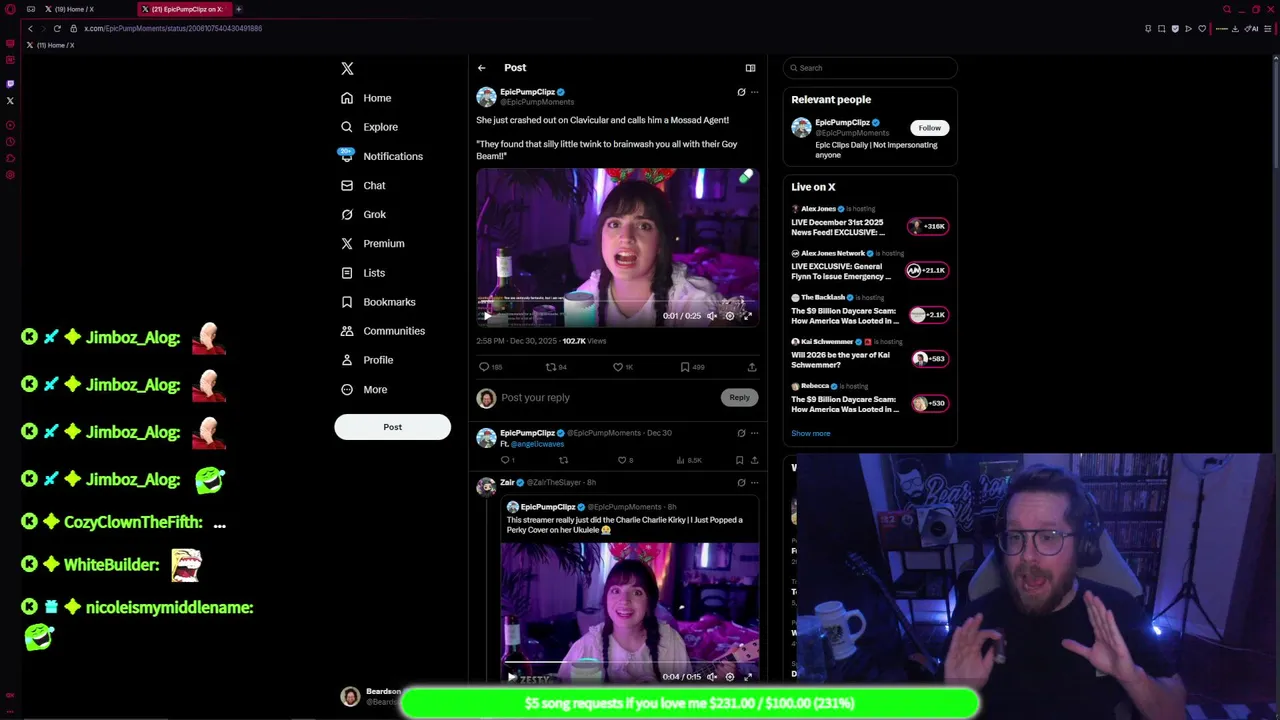Reload the page in the browser

click(57, 28)
